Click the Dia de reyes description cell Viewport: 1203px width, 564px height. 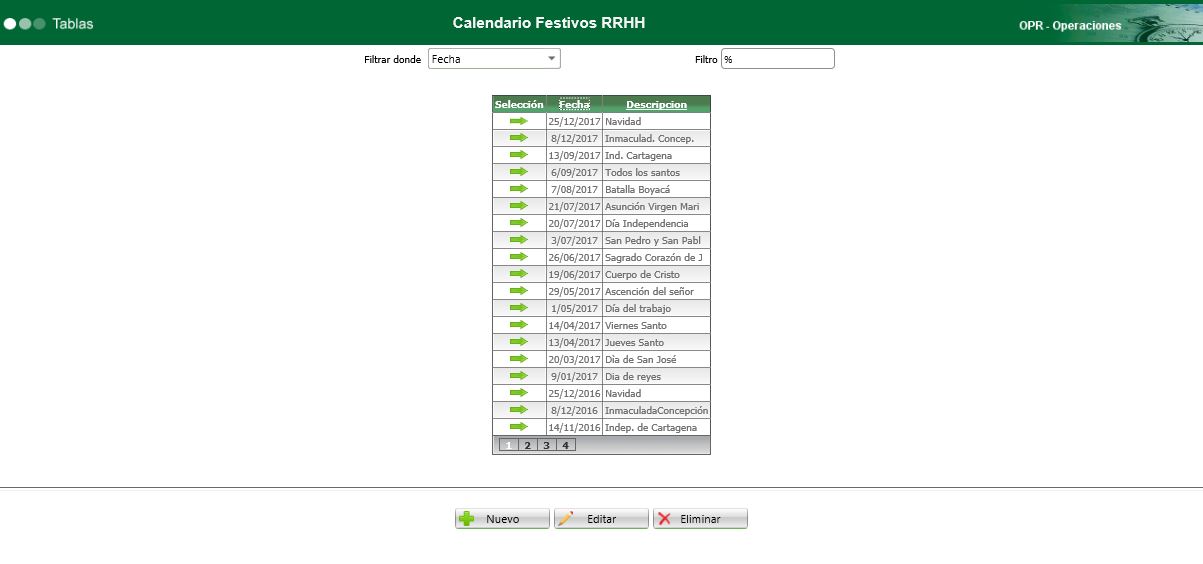[x=656, y=376]
